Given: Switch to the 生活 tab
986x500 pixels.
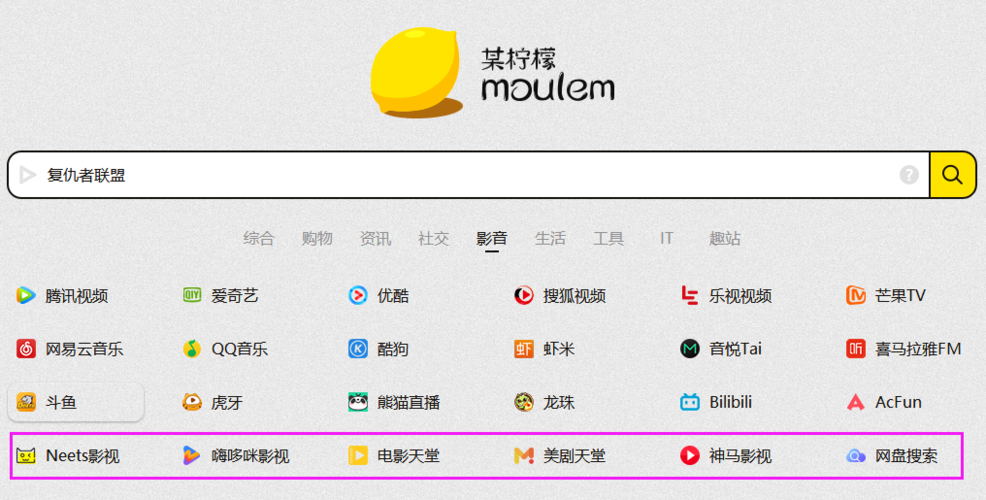Looking at the screenshot, I should (x=550, y=238).
